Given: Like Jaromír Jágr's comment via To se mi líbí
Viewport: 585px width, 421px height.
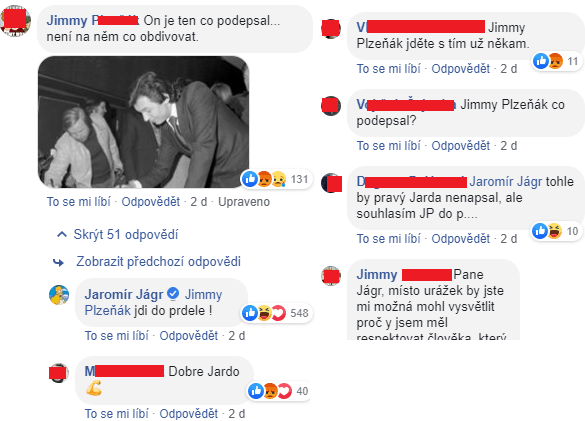Looking at the screenshot, I should (117, 336).
